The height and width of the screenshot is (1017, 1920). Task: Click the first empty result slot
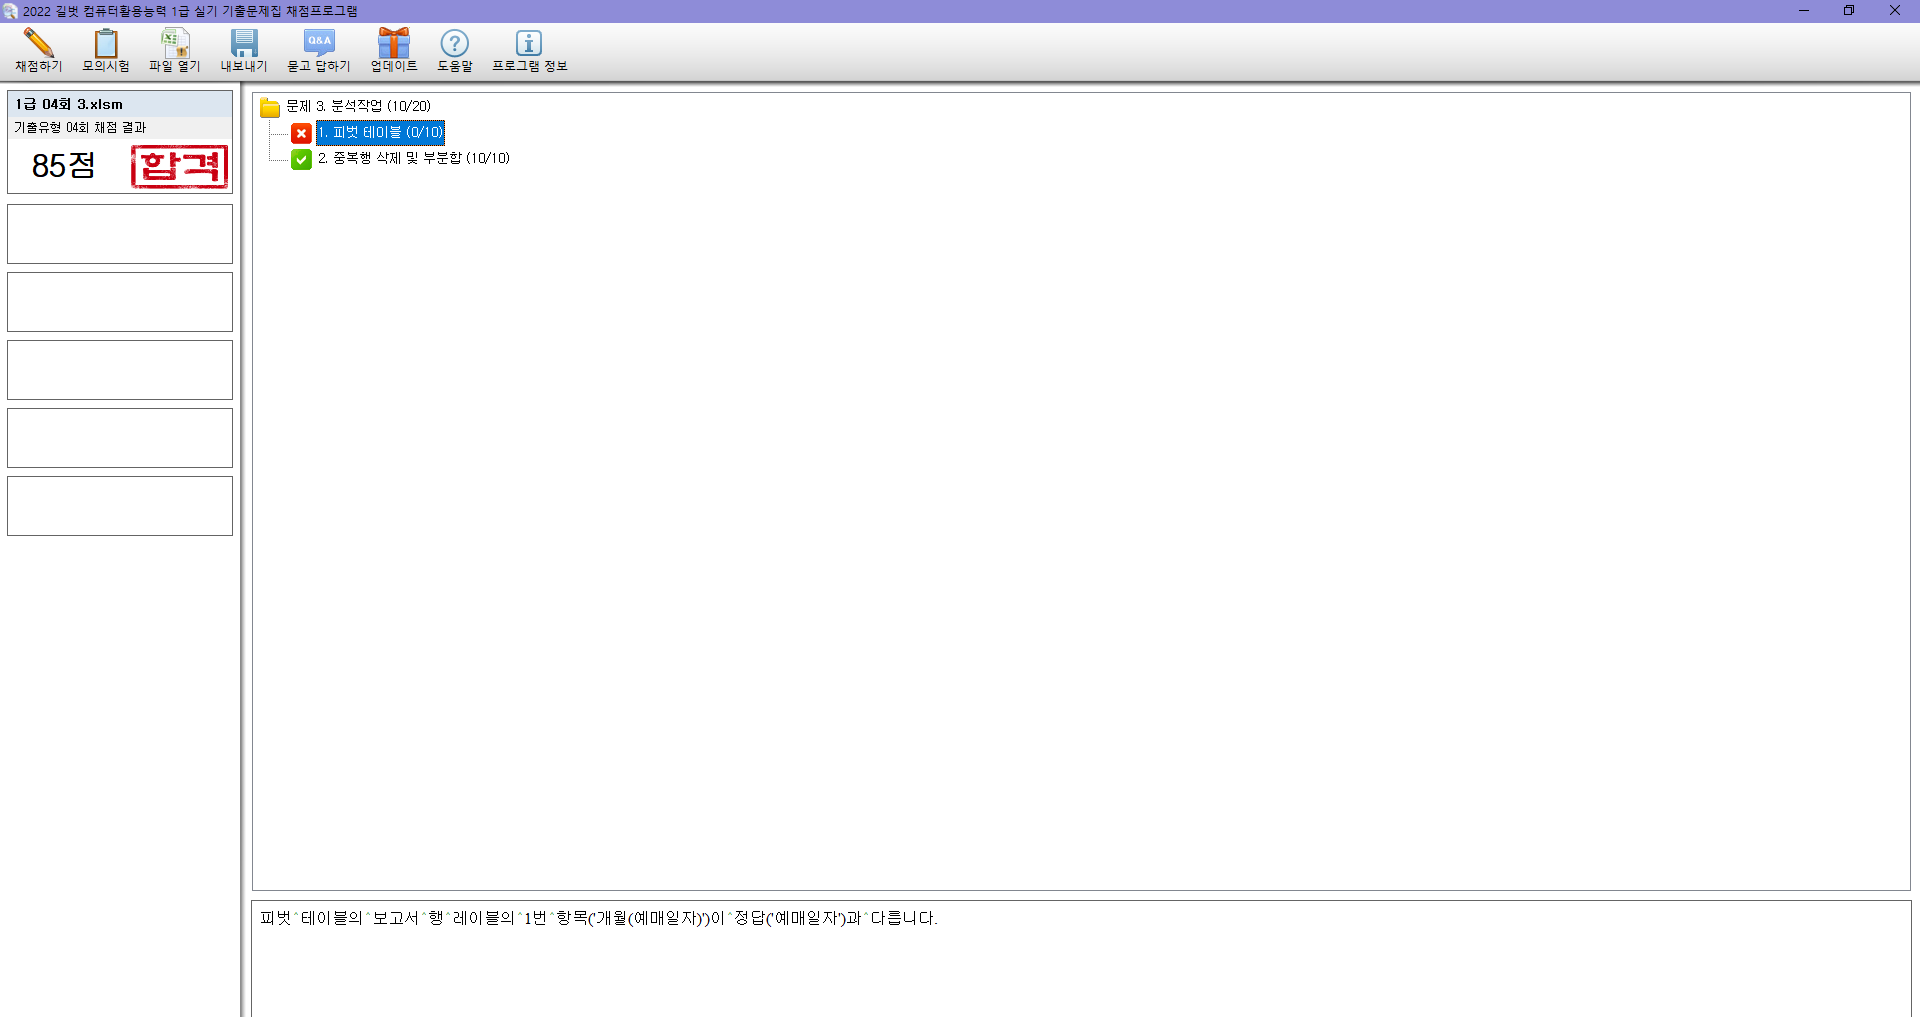tap(120, 234)
